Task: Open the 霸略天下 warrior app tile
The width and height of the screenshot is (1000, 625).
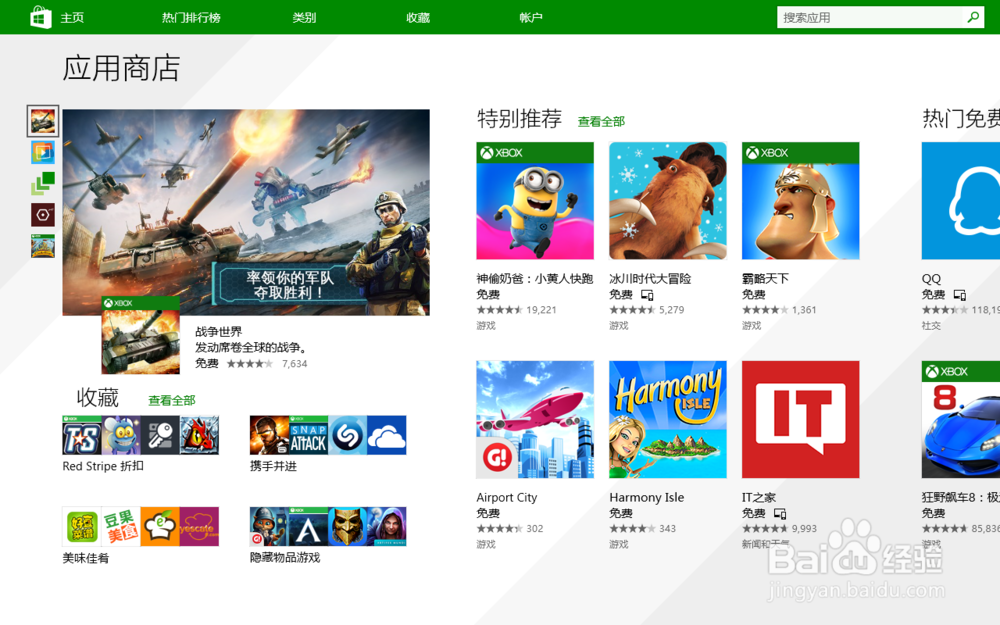Action: coord(800,201)
